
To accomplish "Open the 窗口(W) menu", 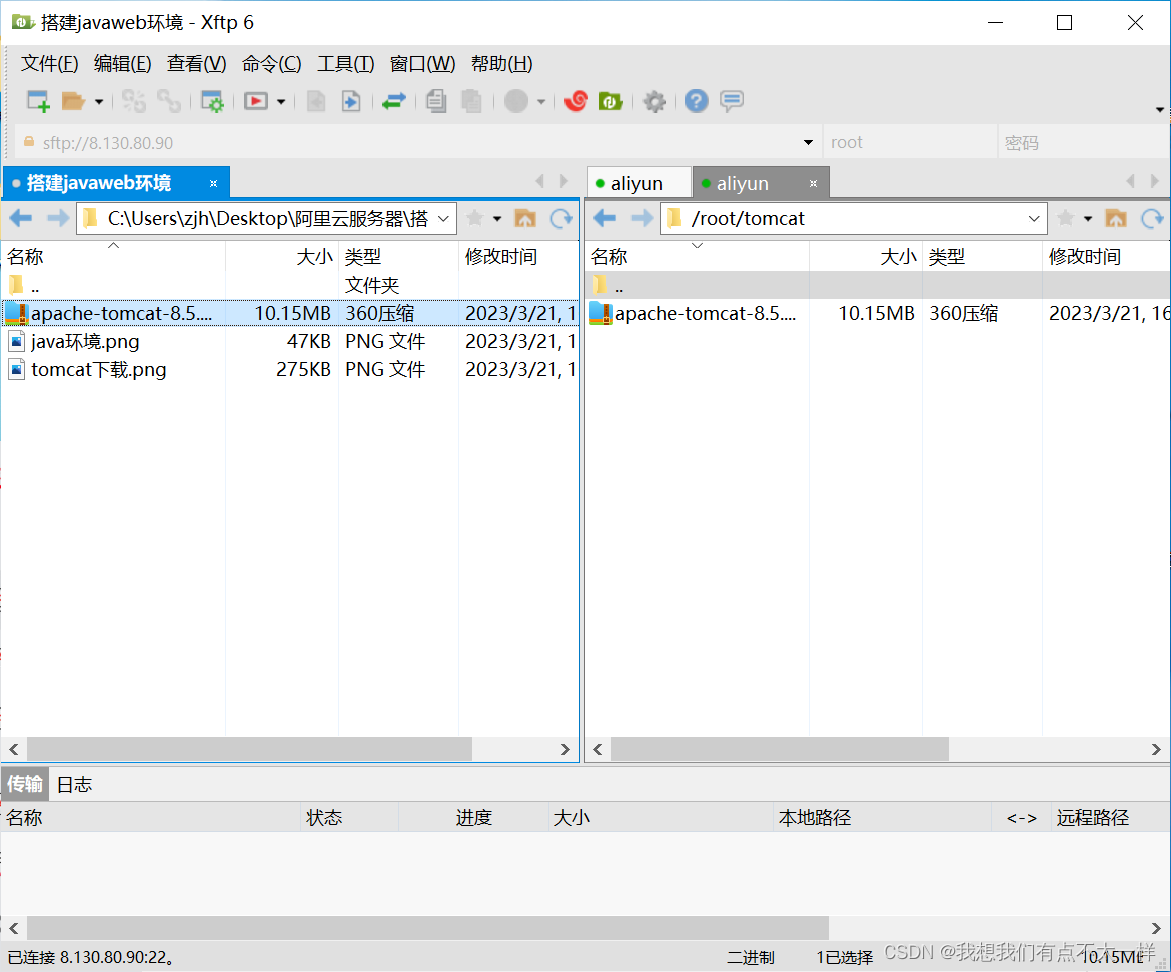I will pos(423,64).
